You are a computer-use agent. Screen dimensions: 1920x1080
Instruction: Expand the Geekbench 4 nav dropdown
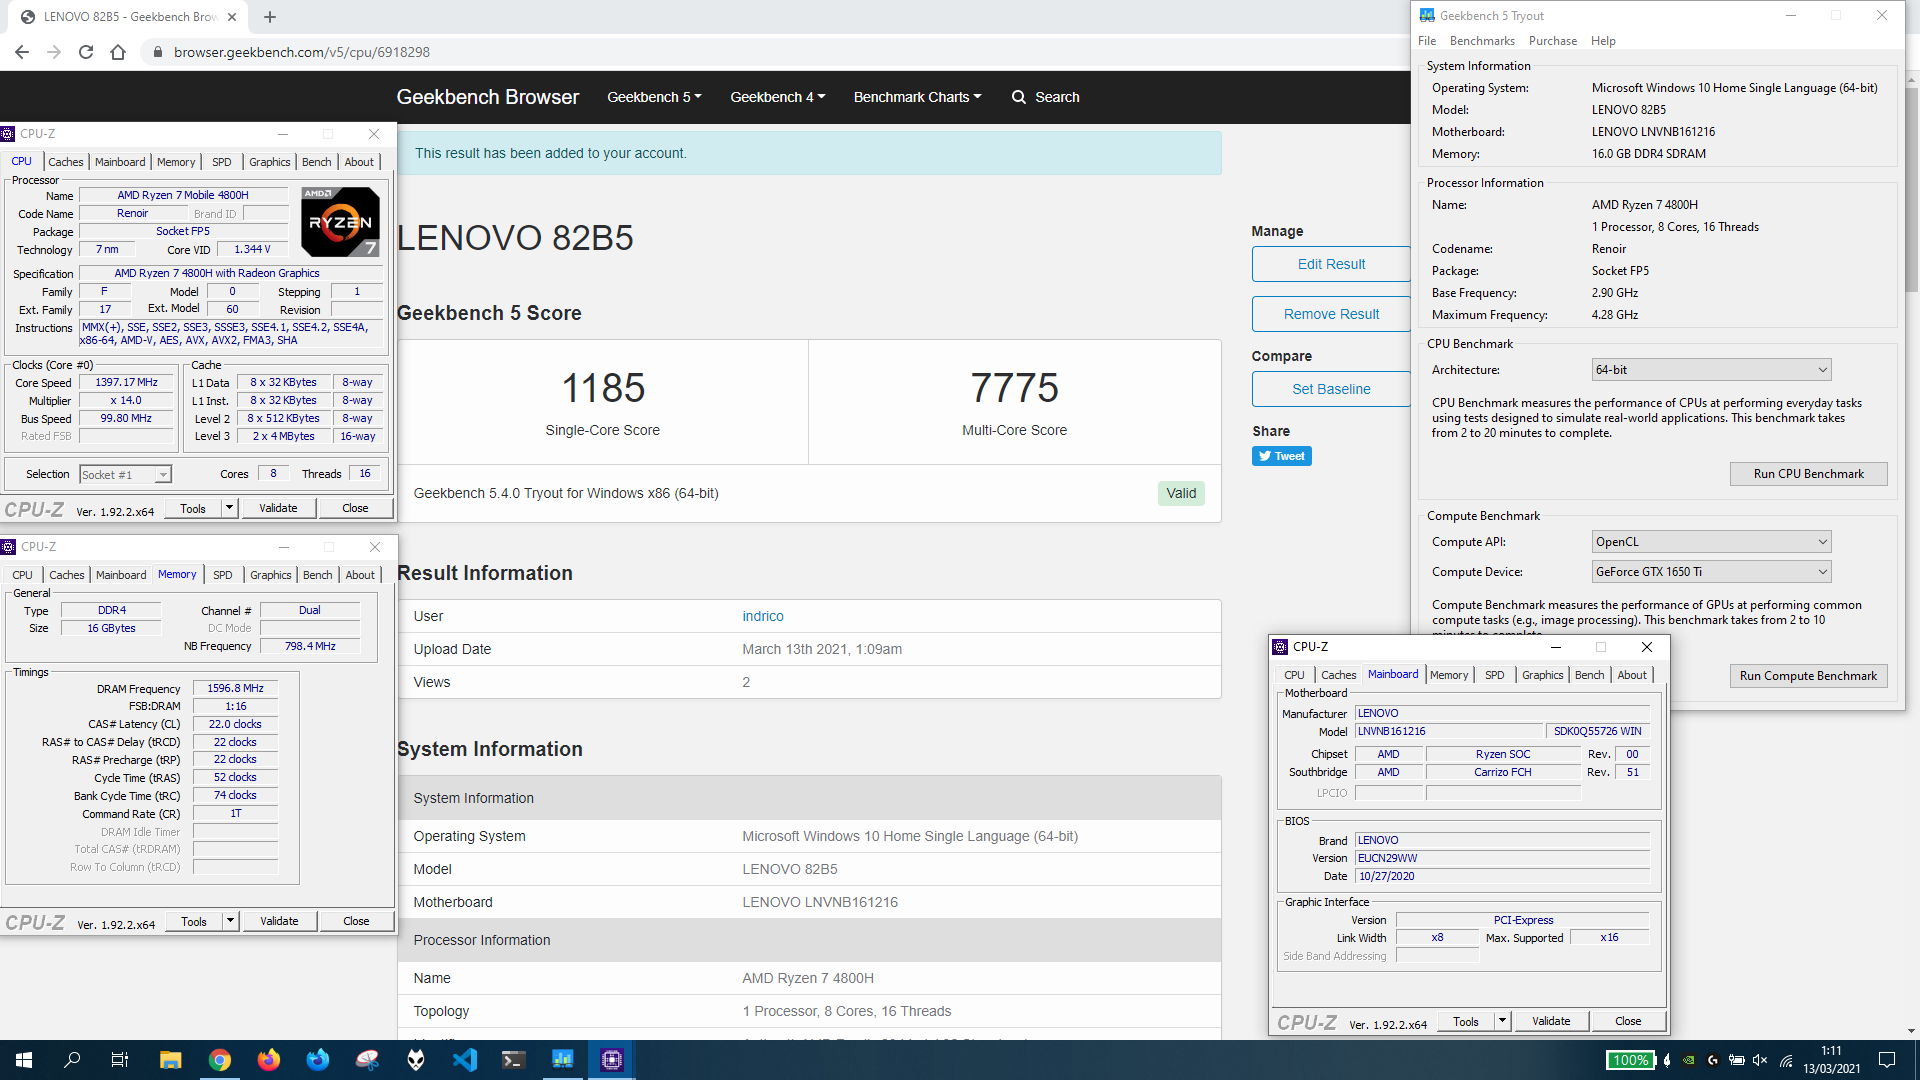(x=777, y=97)
